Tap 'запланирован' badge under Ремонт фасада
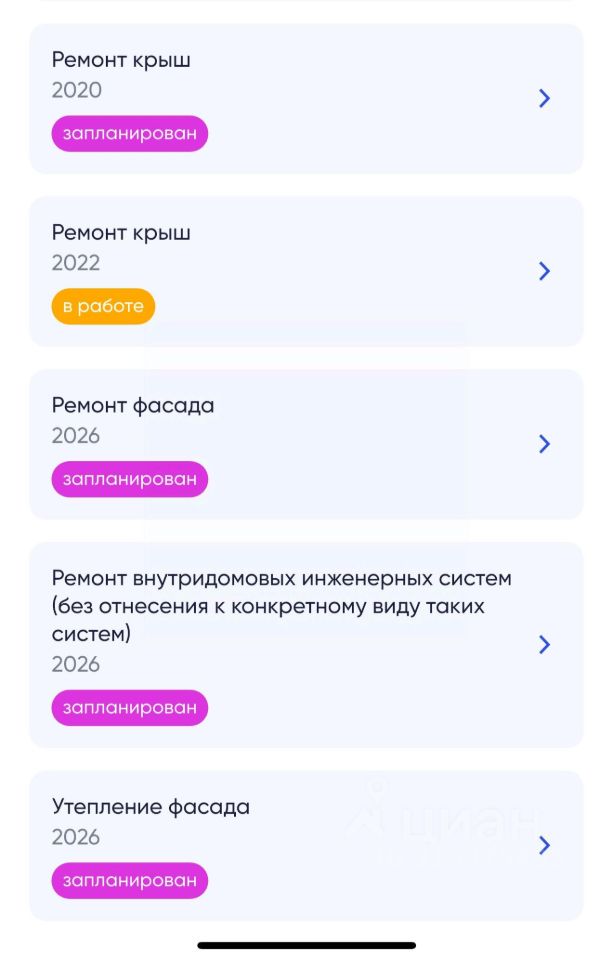The height and width of the screenshot is (960, 613). tap(130, 479)
